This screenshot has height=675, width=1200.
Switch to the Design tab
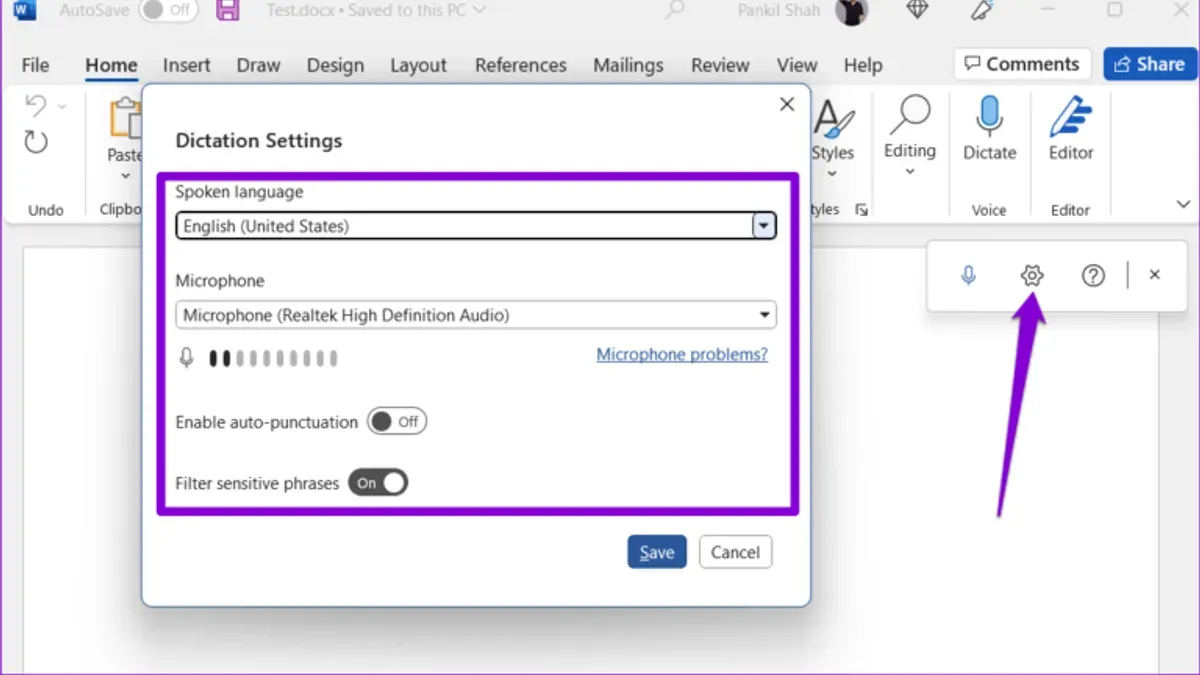[335, 65]
